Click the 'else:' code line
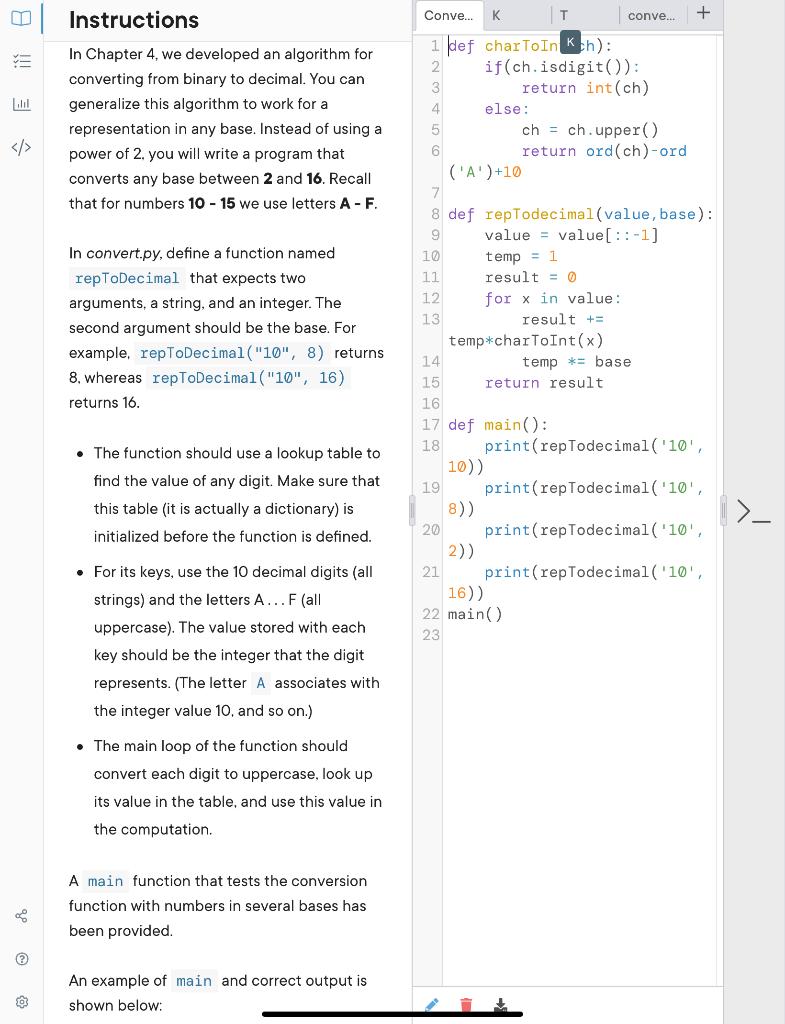Viewport: 785px width, 1024px height. click(507, 109)
